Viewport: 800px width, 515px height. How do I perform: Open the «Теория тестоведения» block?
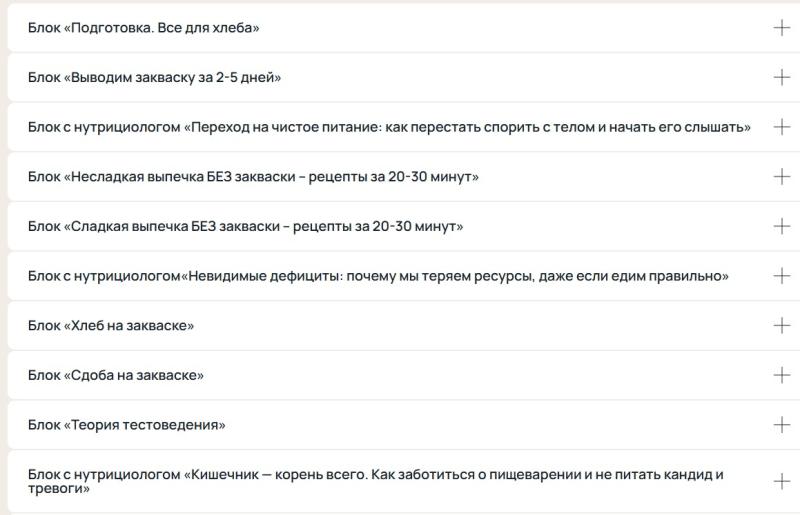coord(127,425)
